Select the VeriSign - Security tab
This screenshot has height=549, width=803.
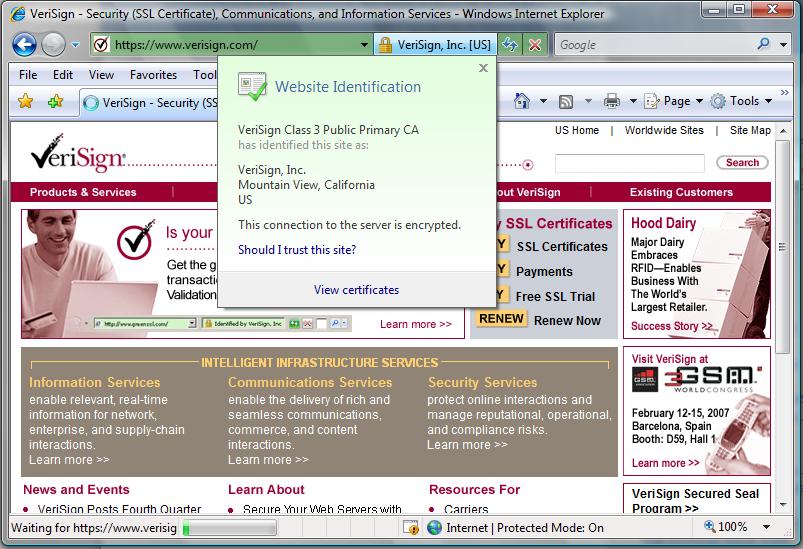[150, 103]
